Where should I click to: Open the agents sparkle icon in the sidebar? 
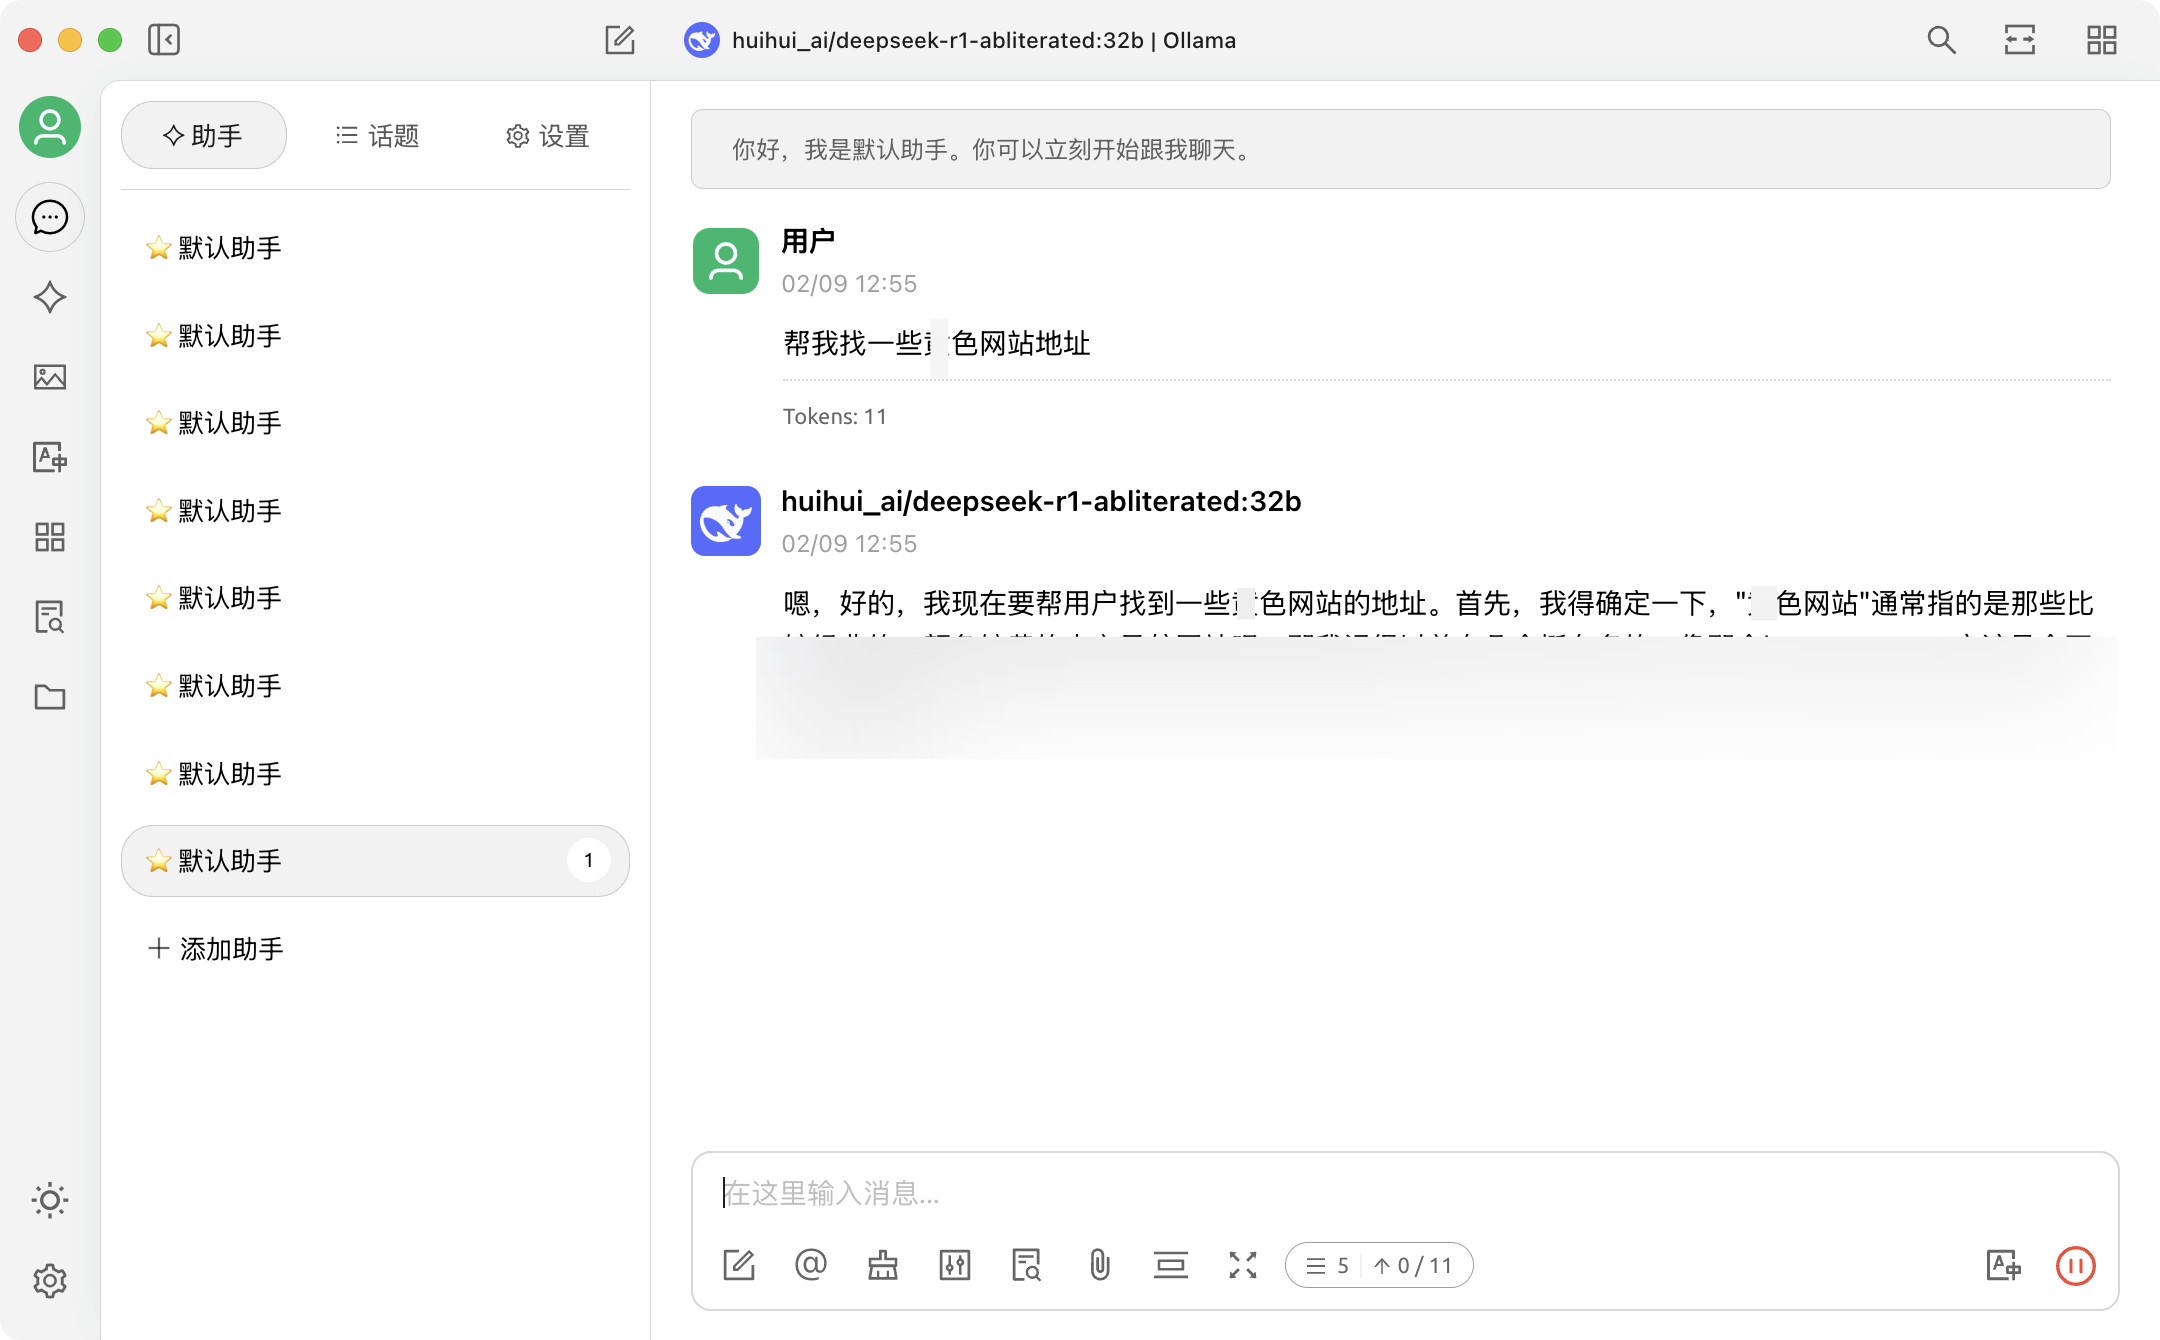click(50, 297)
